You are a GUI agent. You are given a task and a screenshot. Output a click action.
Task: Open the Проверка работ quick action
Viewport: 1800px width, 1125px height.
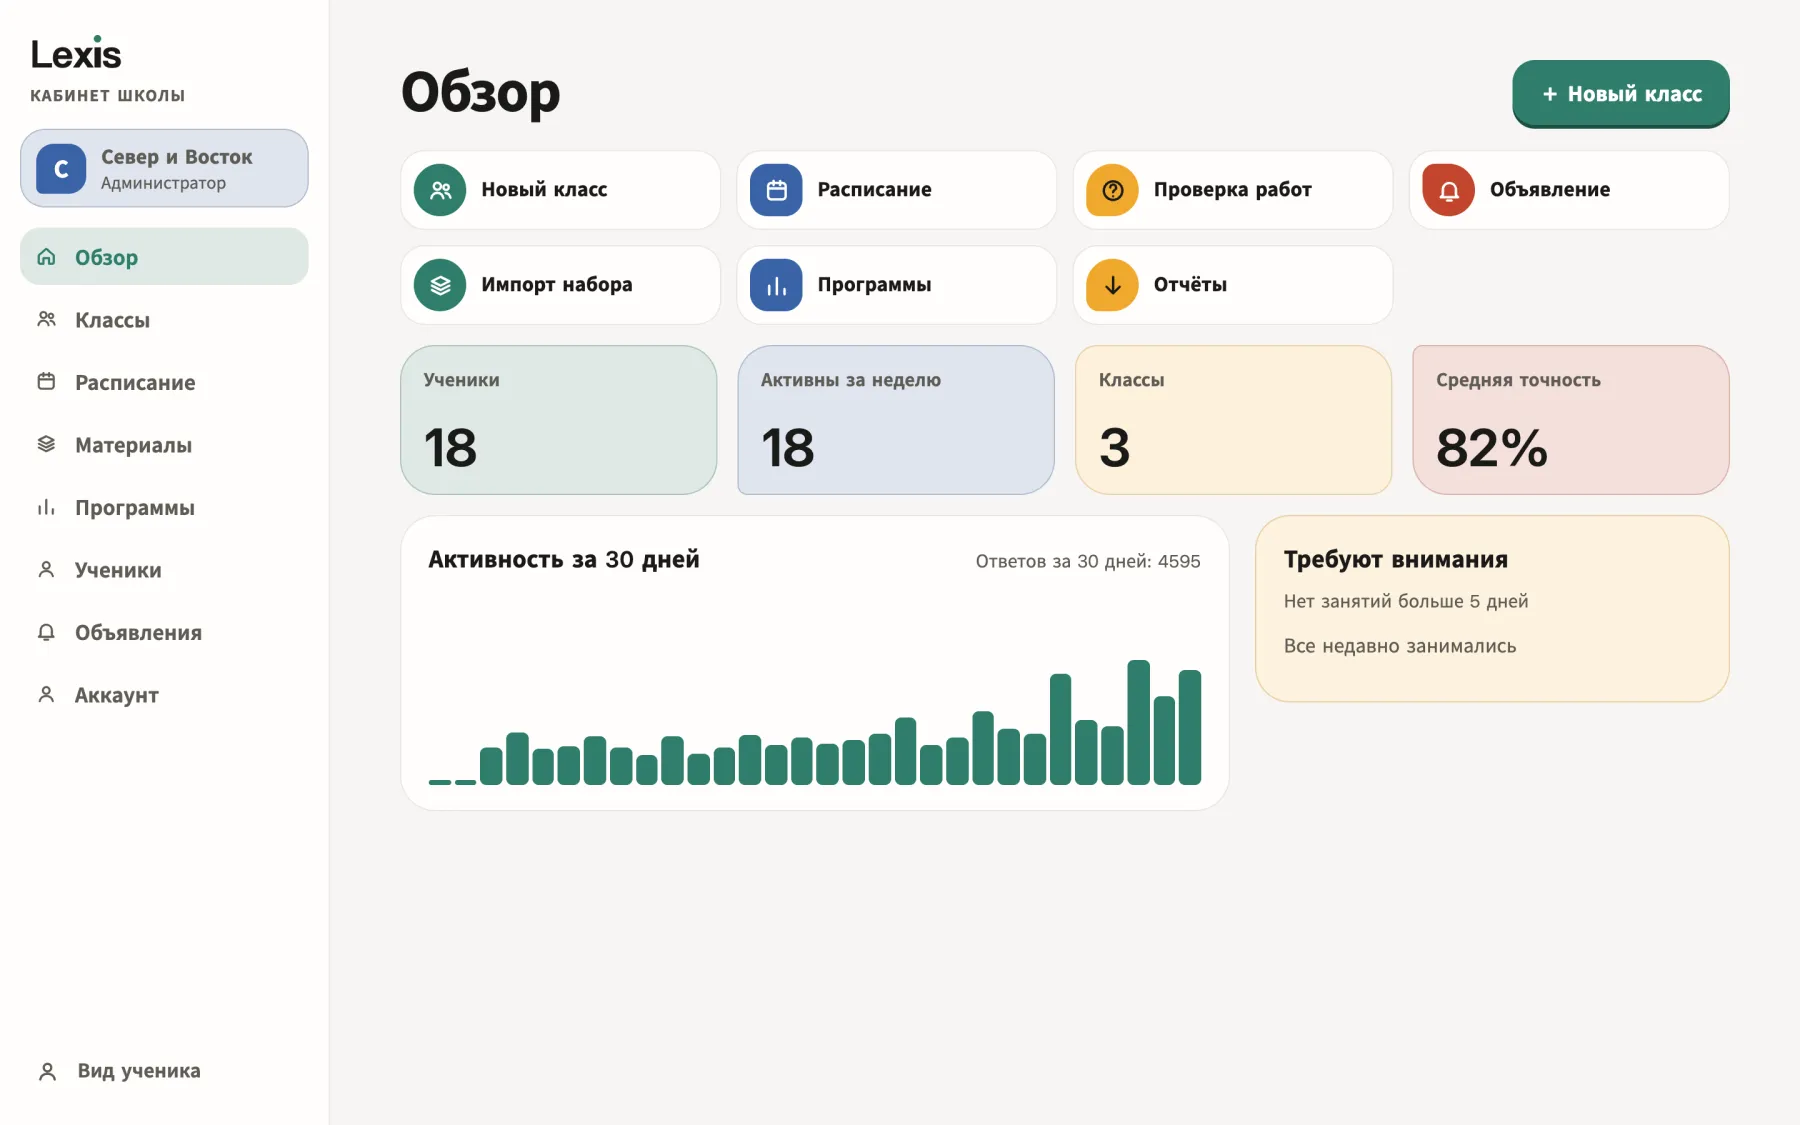point(1233,190)
